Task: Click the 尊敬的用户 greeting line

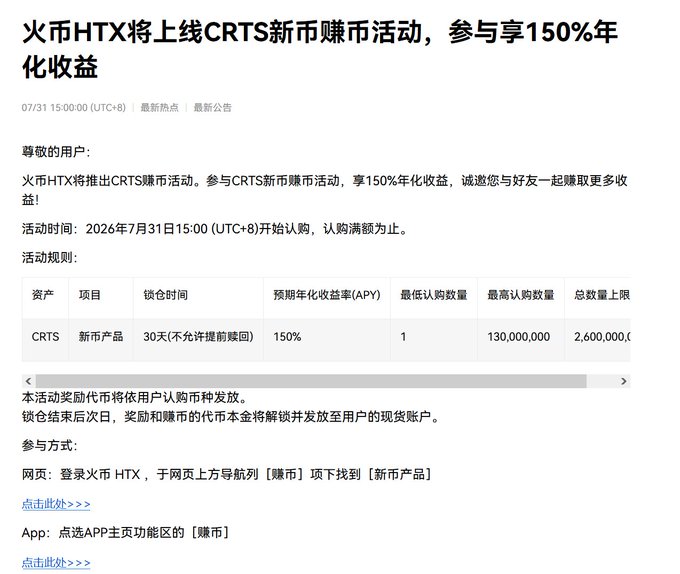Action: click(56, 152)
